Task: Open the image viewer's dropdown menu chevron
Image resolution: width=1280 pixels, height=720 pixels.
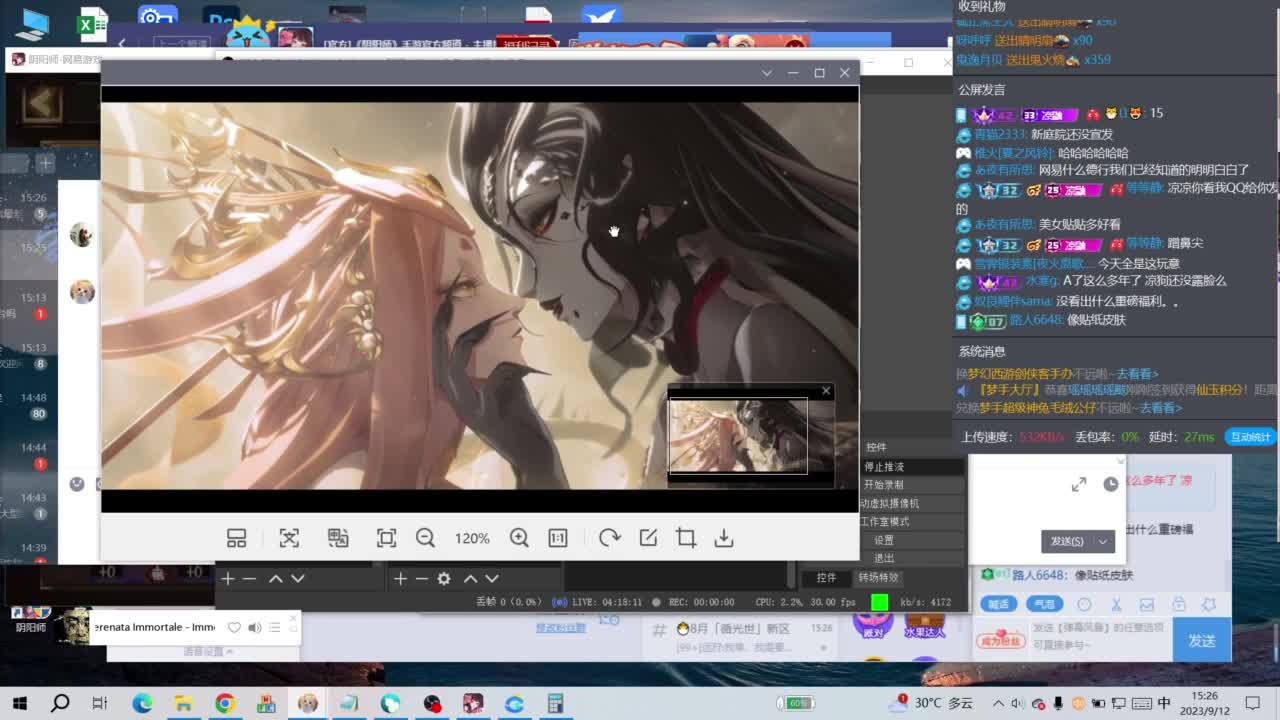Action: pos(767,73)
